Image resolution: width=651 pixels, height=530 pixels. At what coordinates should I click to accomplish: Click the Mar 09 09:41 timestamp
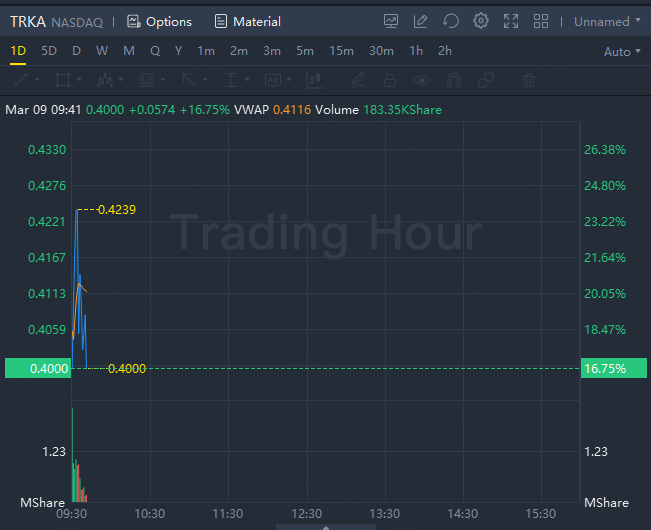point(43,110)
